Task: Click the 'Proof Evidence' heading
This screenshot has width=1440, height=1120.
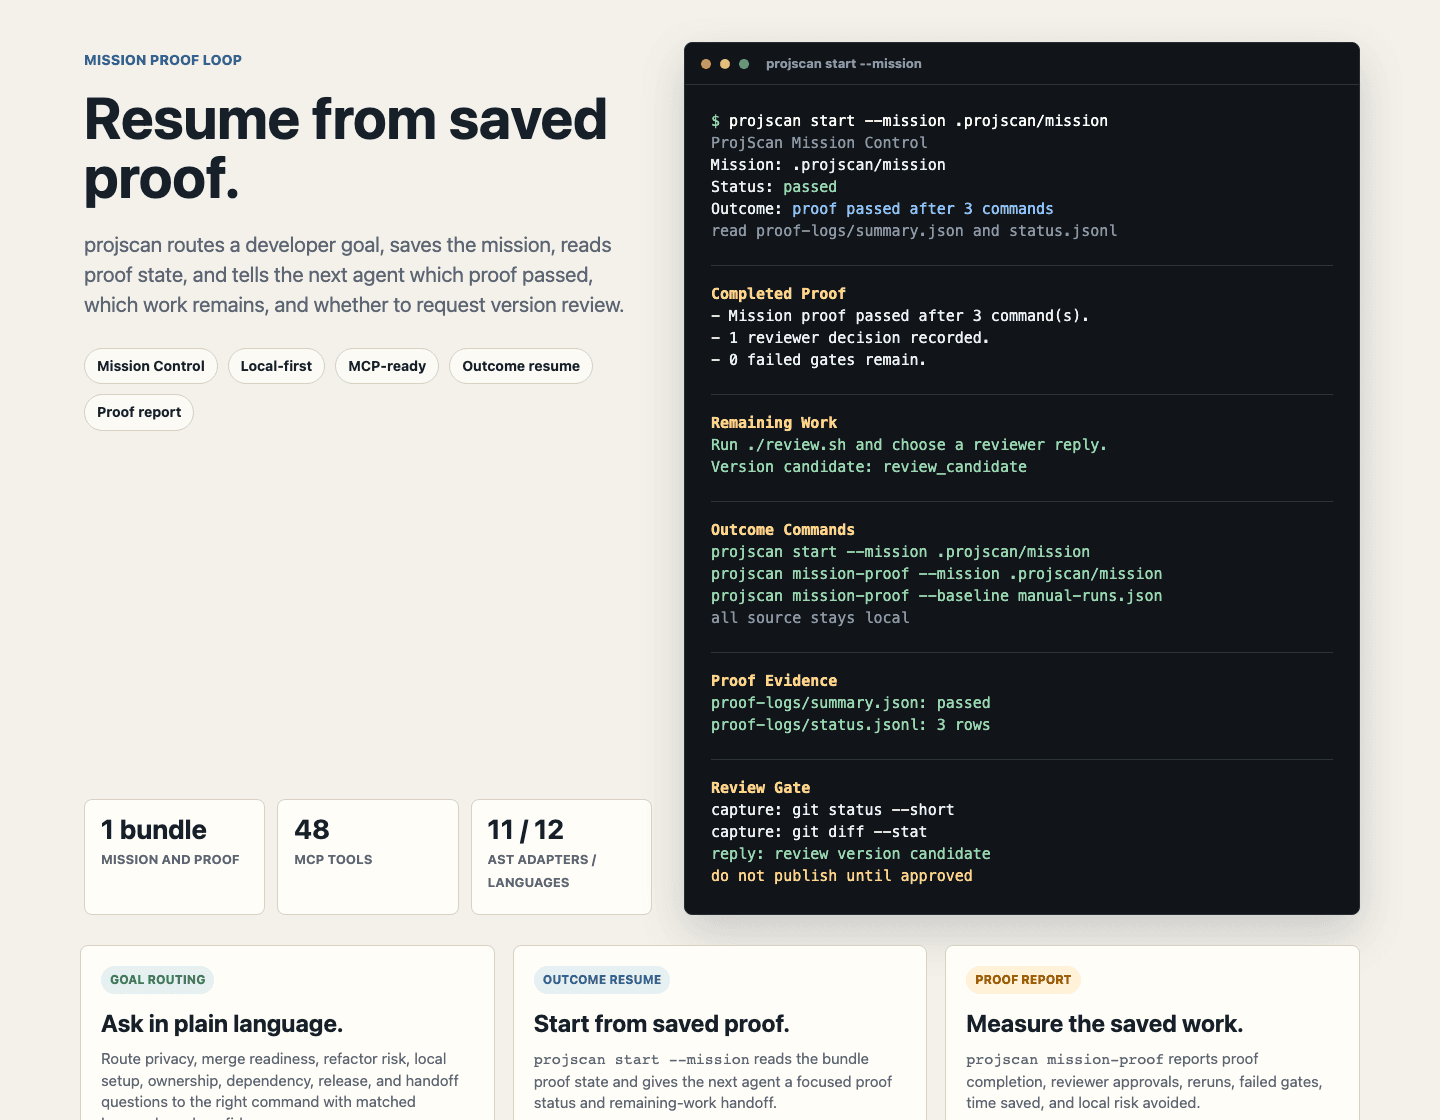Action: [x=774, y=681]
